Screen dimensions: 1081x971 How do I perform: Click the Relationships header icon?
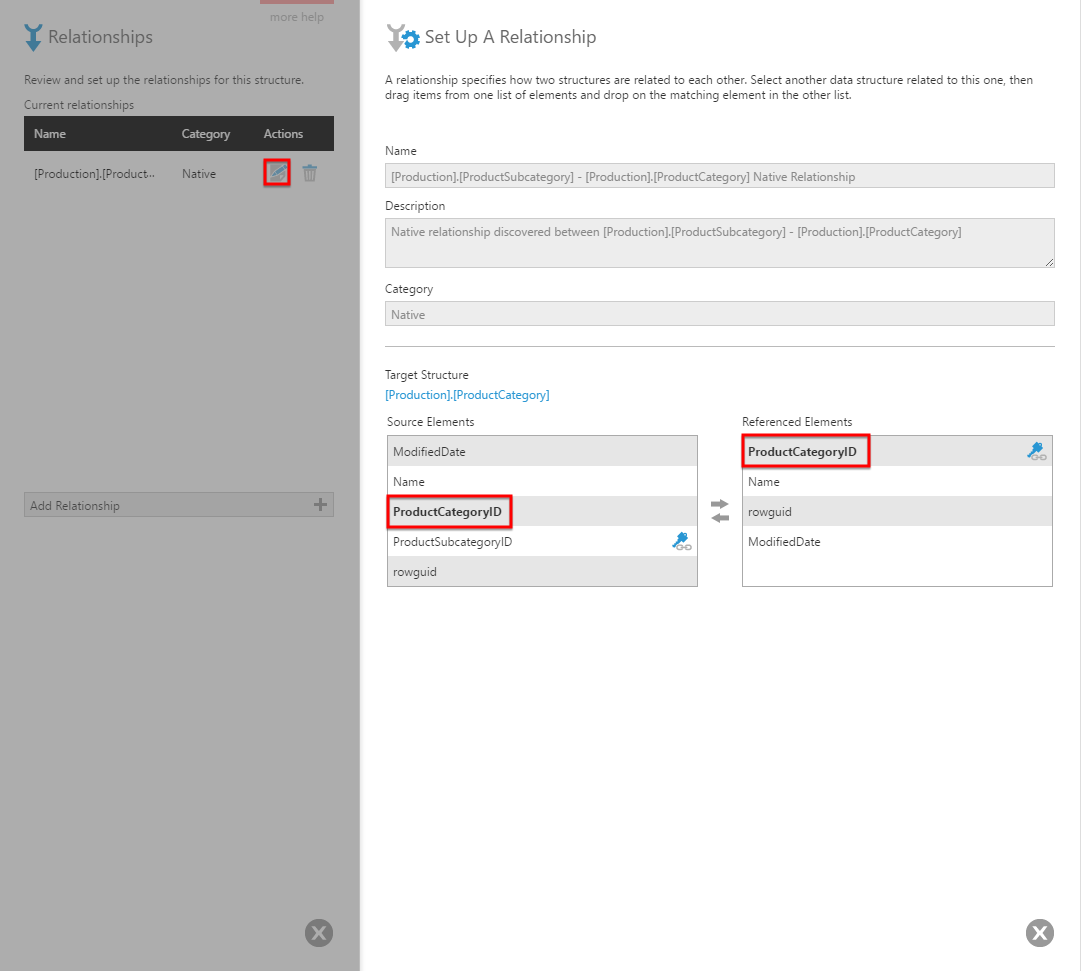pos(32,37)
